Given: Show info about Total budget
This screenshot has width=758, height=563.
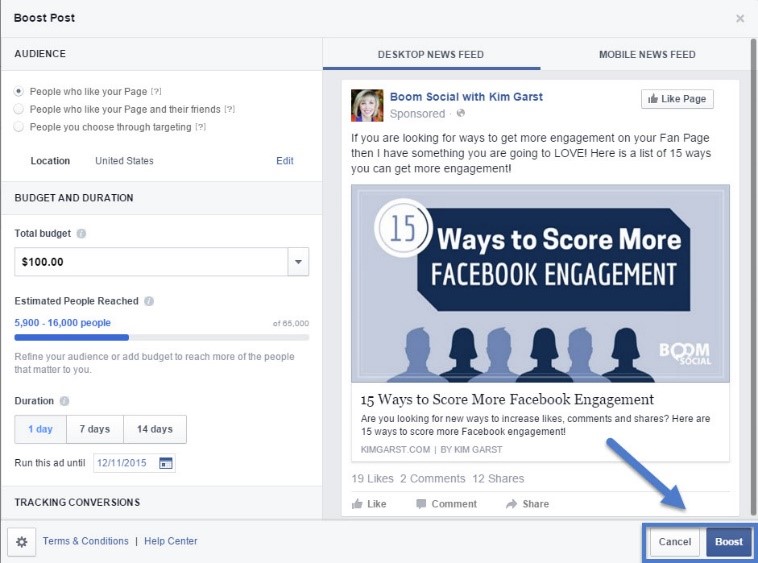Looking at the screenshot, I should coord(81,233).
